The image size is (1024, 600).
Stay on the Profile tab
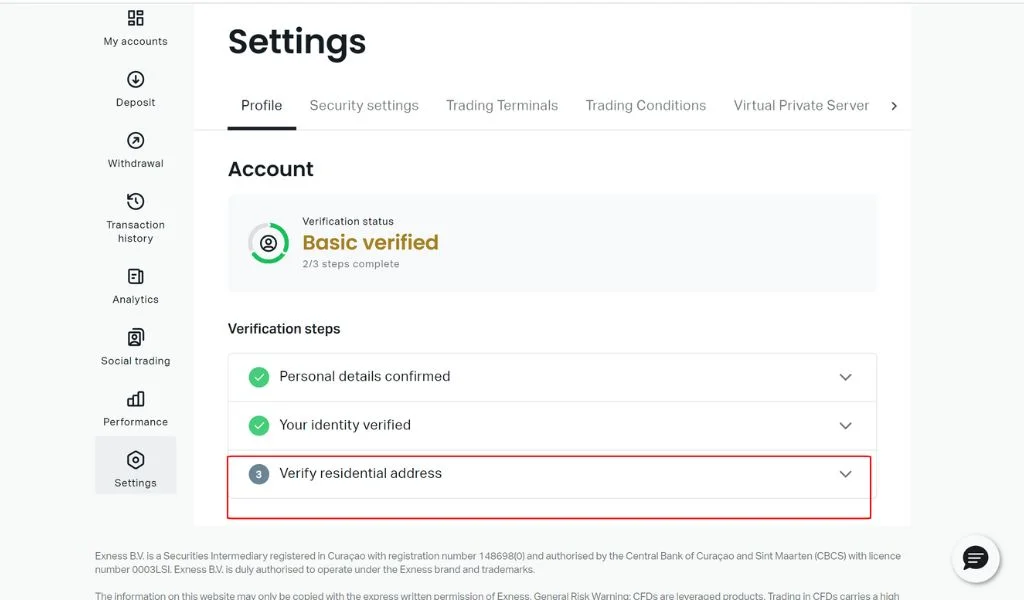click(261, 105)
